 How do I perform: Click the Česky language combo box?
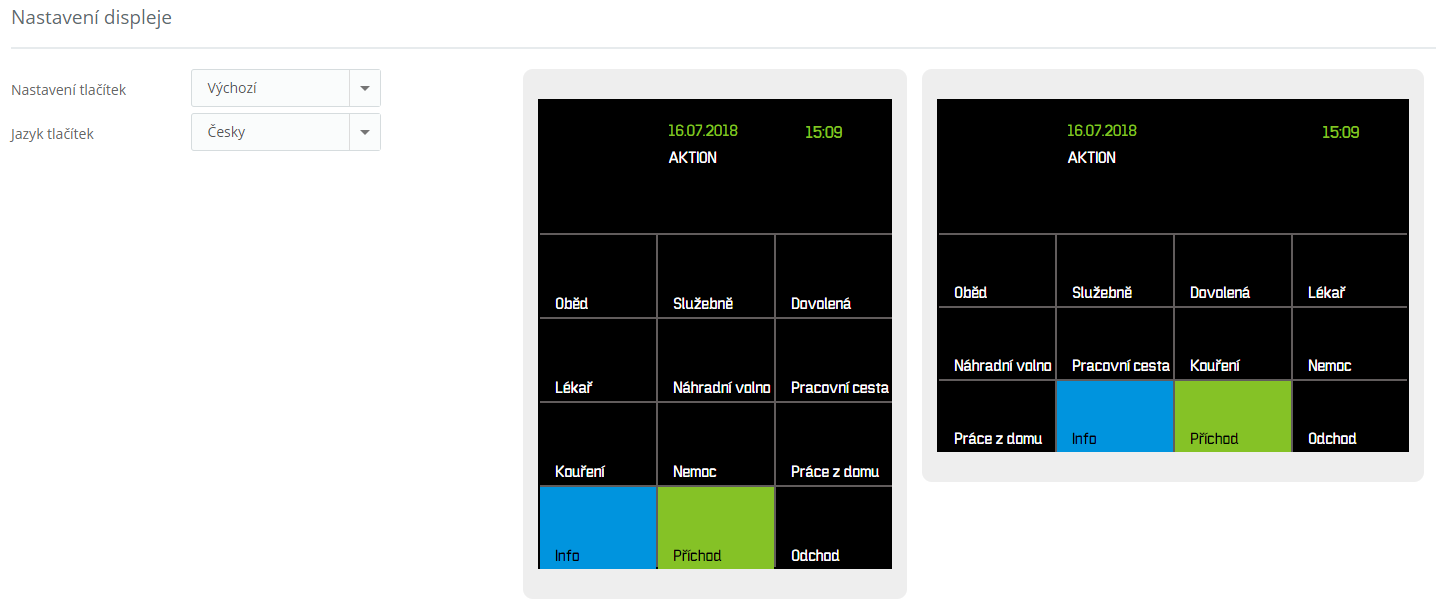coord(270,132)
